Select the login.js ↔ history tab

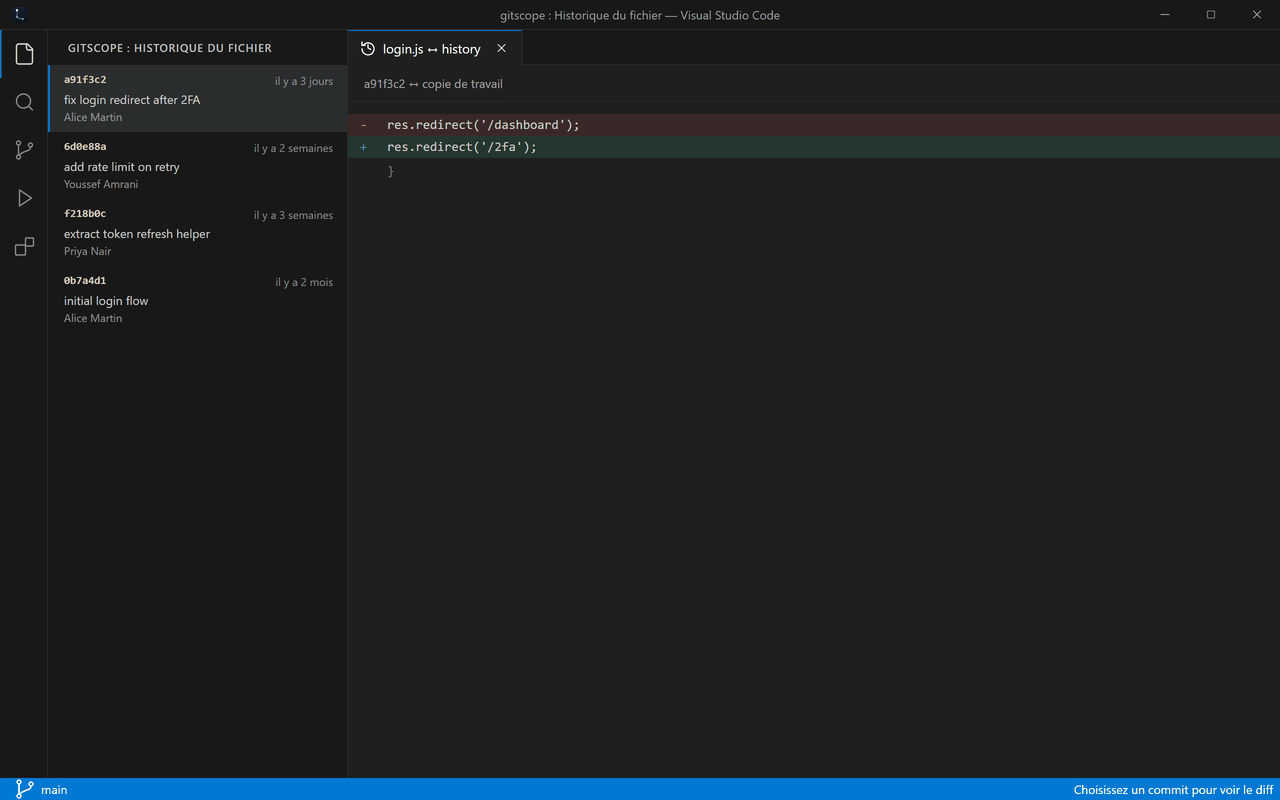point(435,48)
